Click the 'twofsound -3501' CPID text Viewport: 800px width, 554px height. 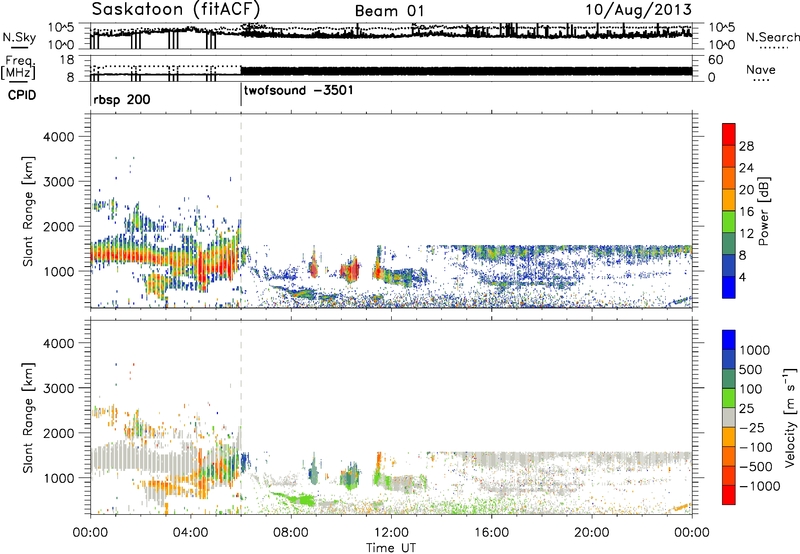(298, 91)
